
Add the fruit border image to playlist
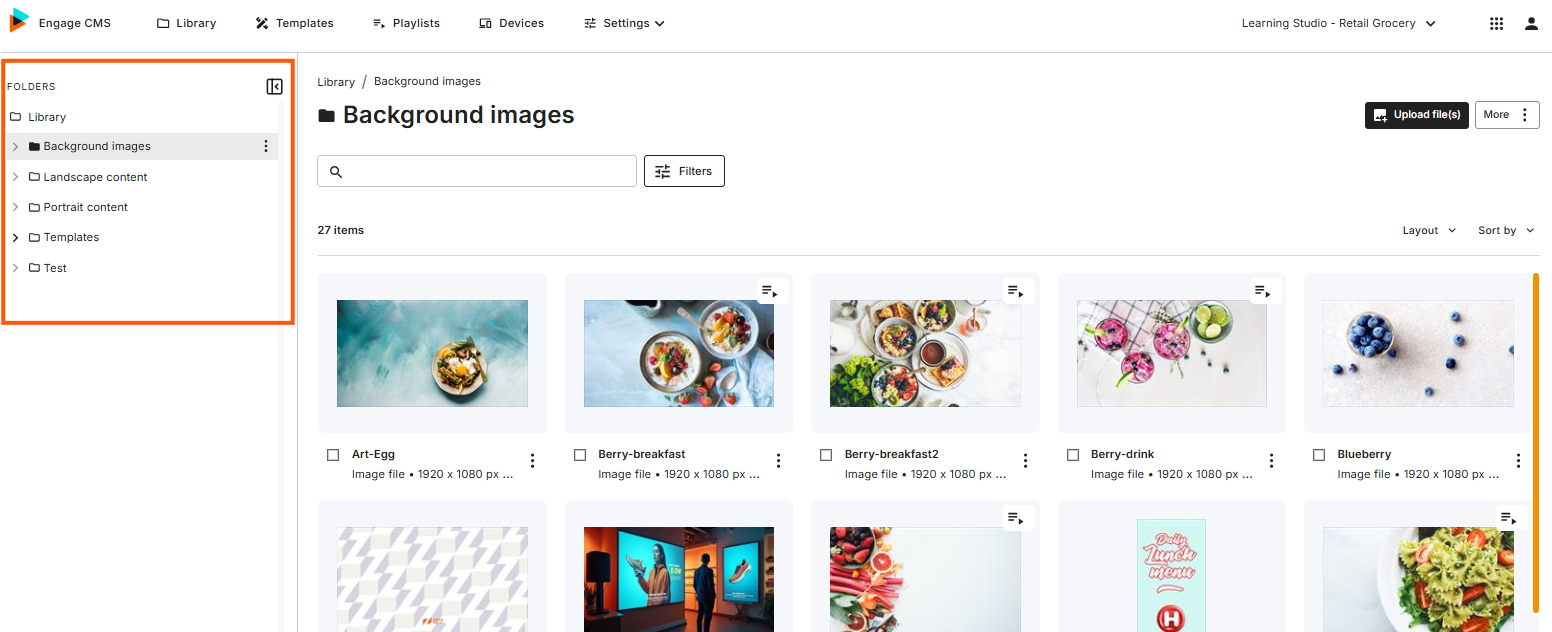tap(1016, 517)
